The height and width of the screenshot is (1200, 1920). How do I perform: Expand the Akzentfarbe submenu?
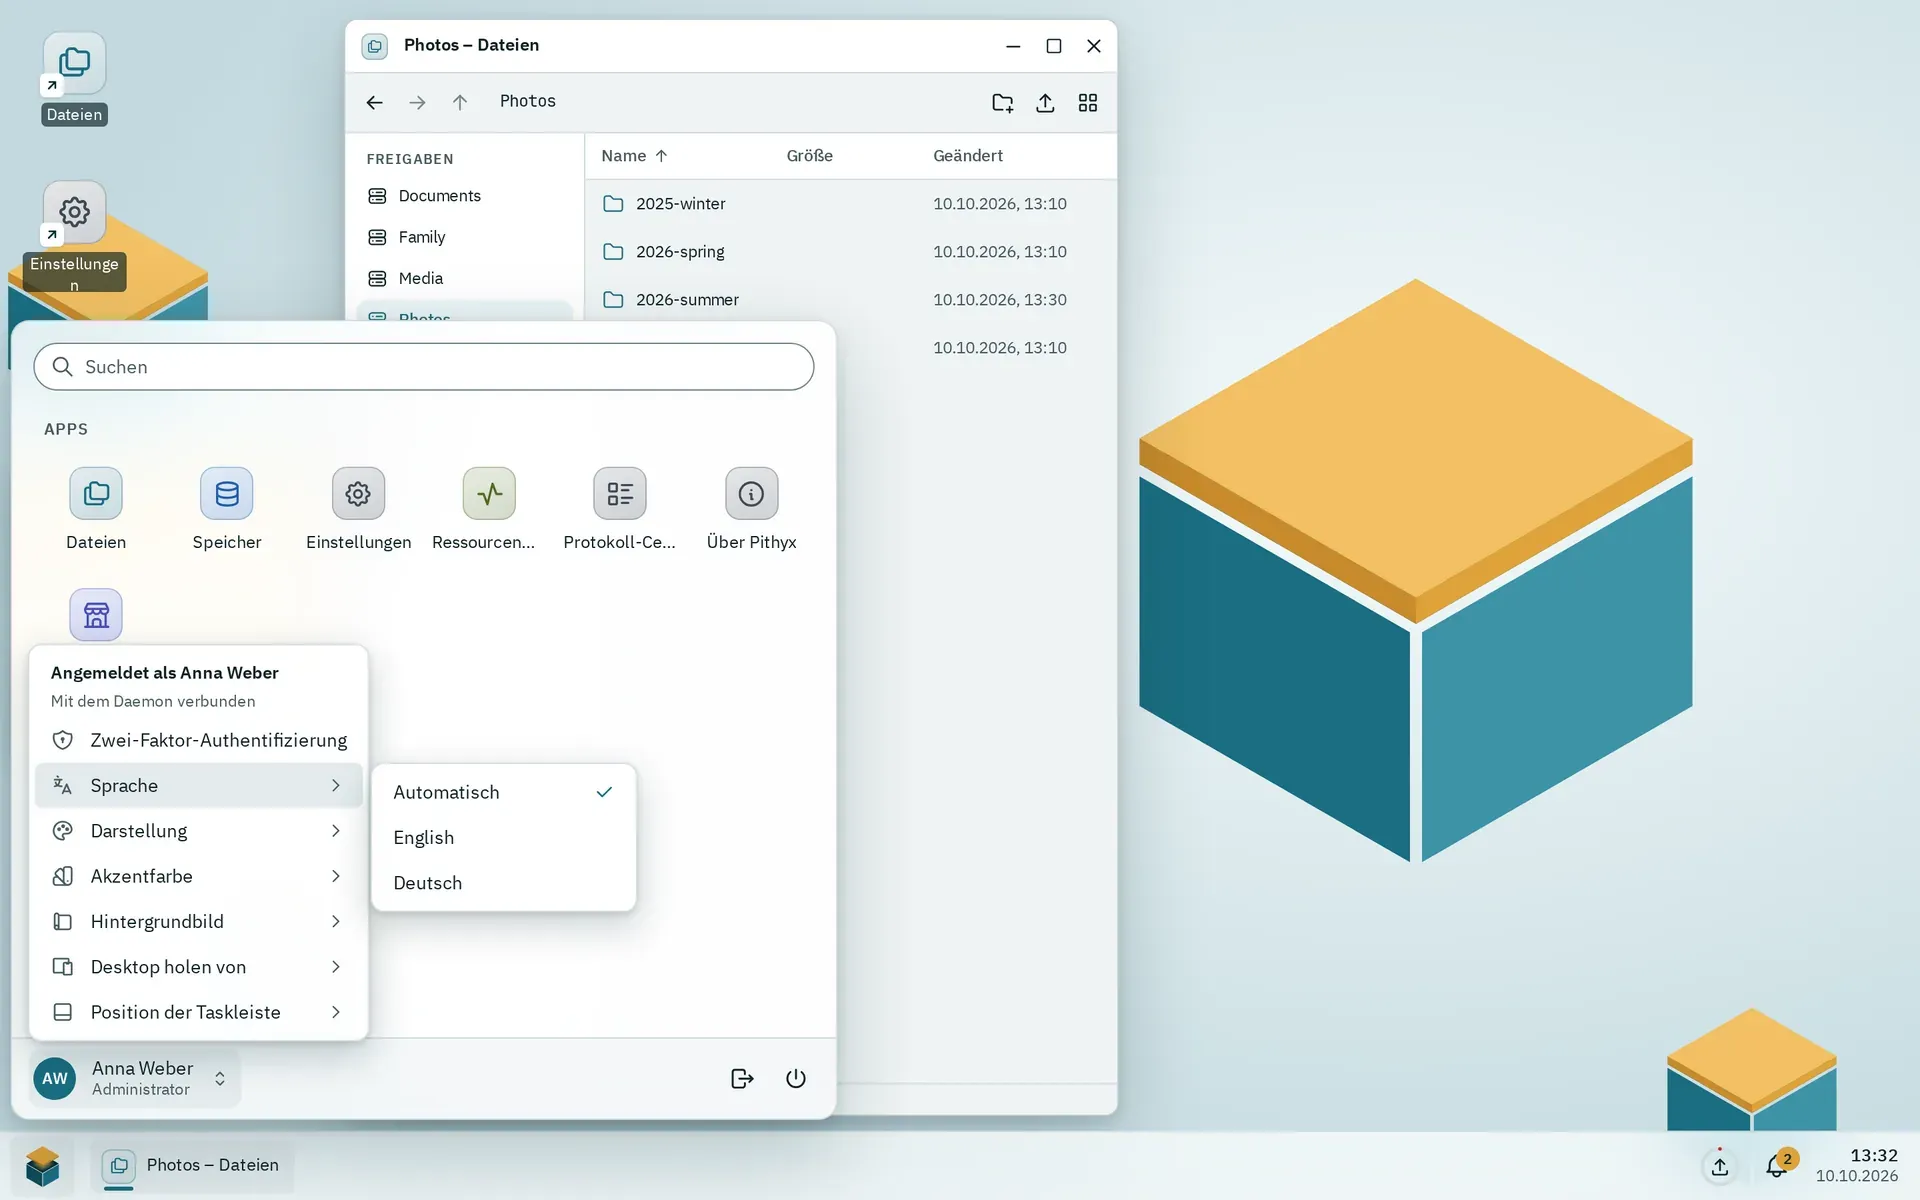pyautogui.click(x=198, y=876)
